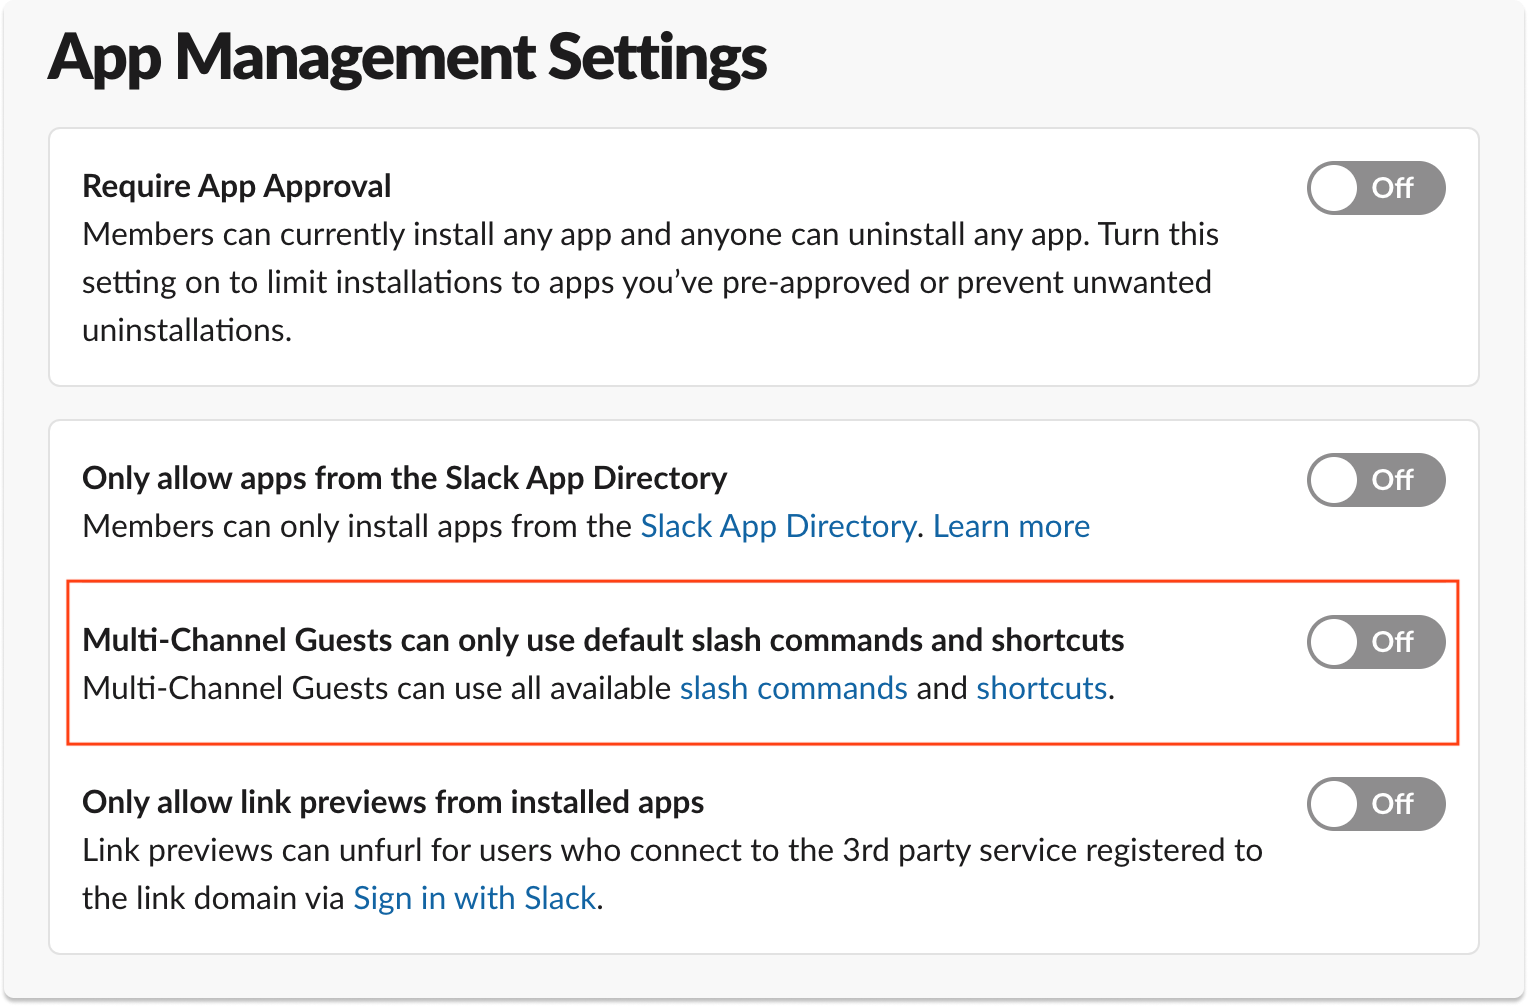Enable Only allow apps from Slack App Directory
This screenshot has width=1528, height=1006.
(x=1375, y=480)
